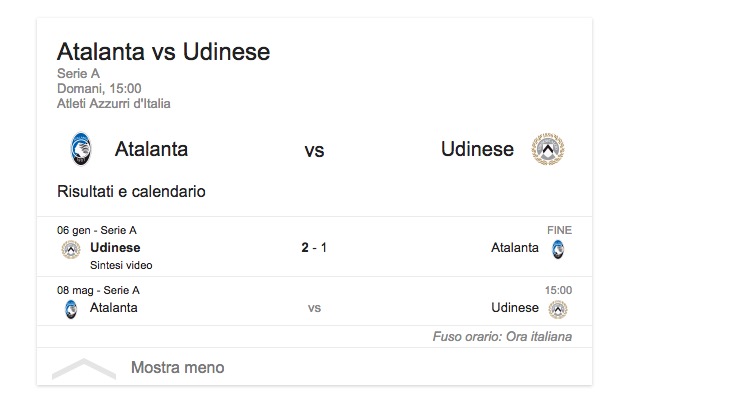Click the Atalanta name in the 08 mag row
The image size is (753, 406).
pyautogui.click(x=113, y=308)
